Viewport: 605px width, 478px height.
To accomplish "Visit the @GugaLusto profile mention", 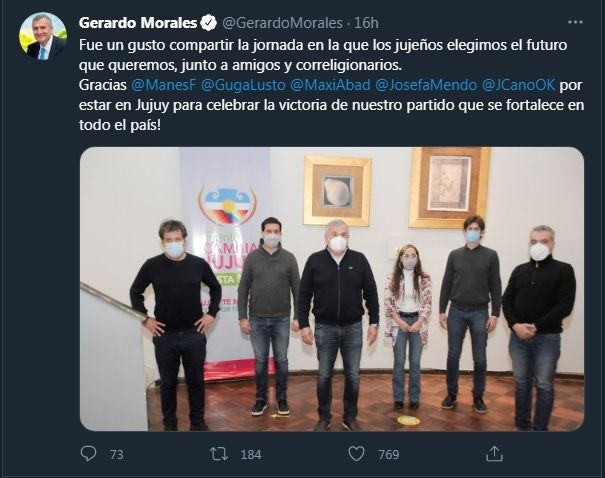I will 243,85.
